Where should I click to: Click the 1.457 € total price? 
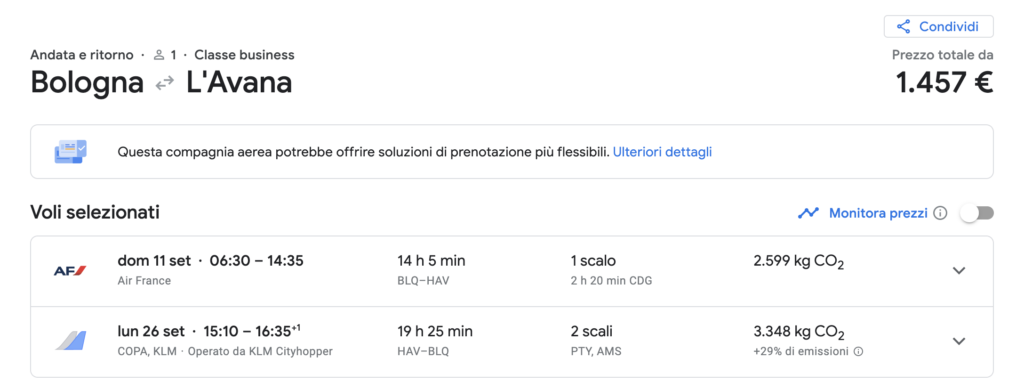944,82
